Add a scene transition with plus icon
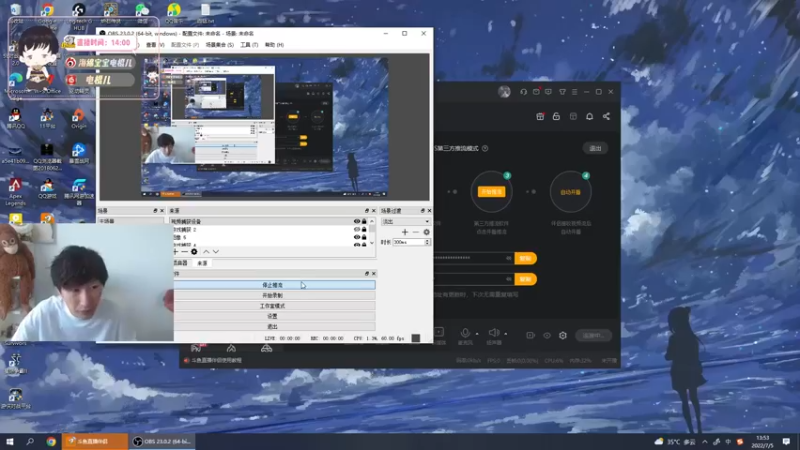Image resolution: width=800 pixels, height=450 pixels. tap(405, 232)
